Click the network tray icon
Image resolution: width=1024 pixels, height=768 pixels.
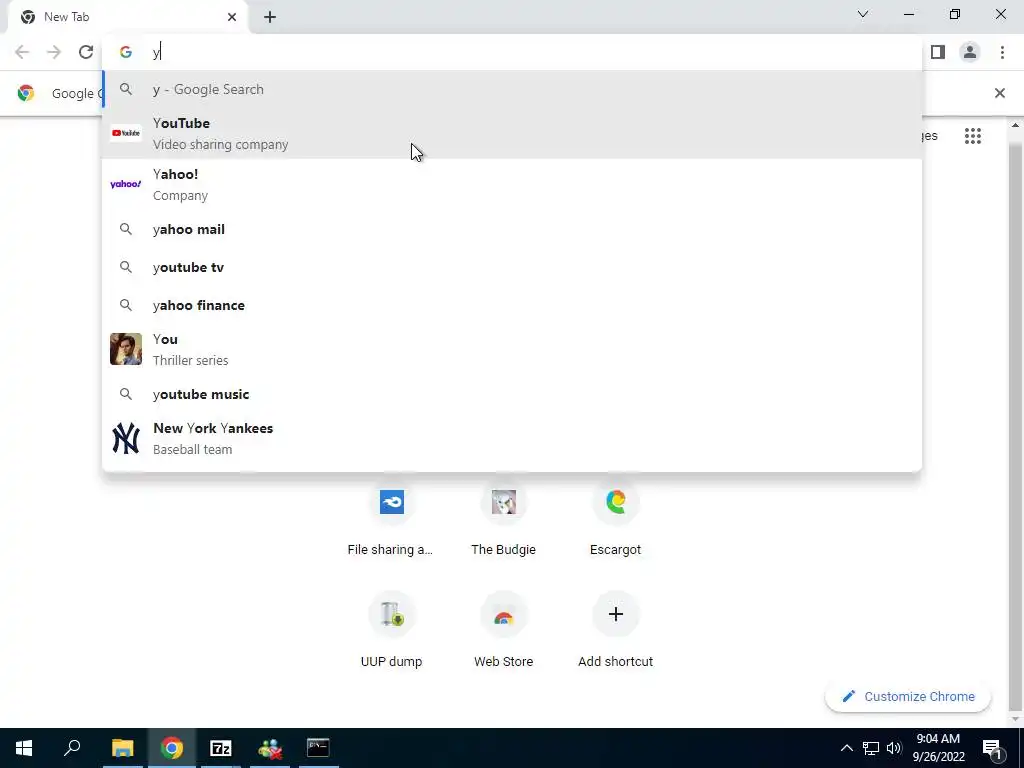click(871, 748)
